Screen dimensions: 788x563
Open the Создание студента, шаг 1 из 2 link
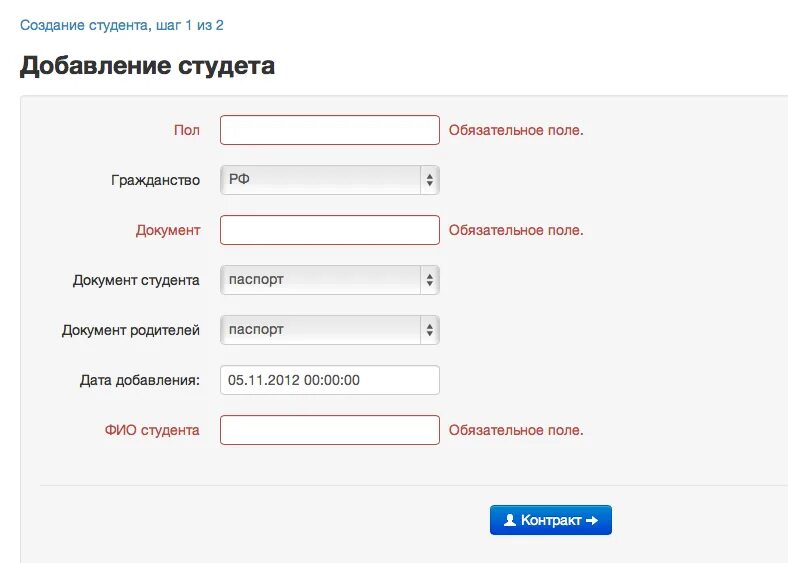tap(122, 25)
